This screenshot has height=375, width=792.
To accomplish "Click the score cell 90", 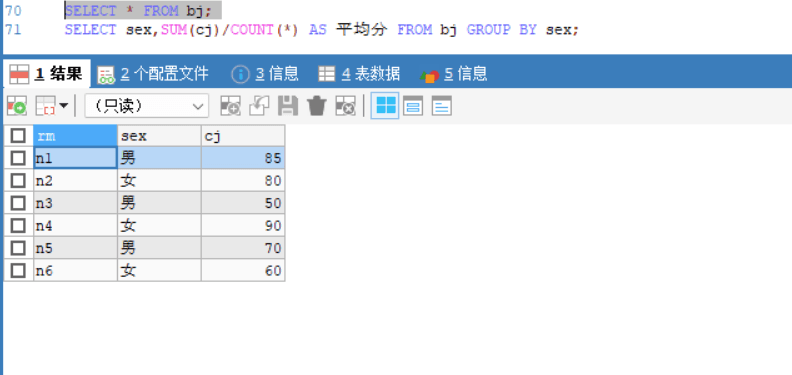I will pyautogui.click(x=243, y=225).
